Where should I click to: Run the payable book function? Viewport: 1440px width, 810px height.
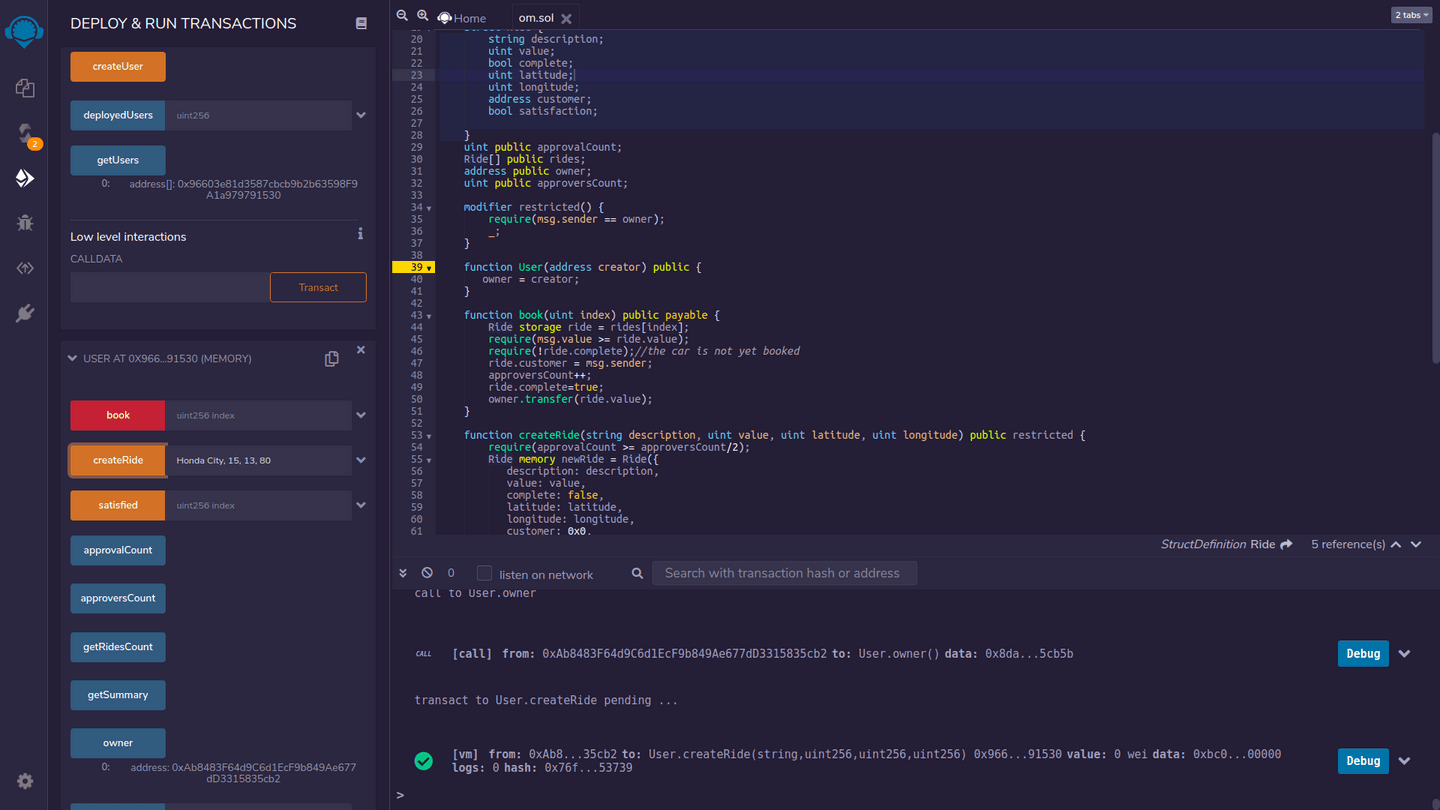click(118, 415)
